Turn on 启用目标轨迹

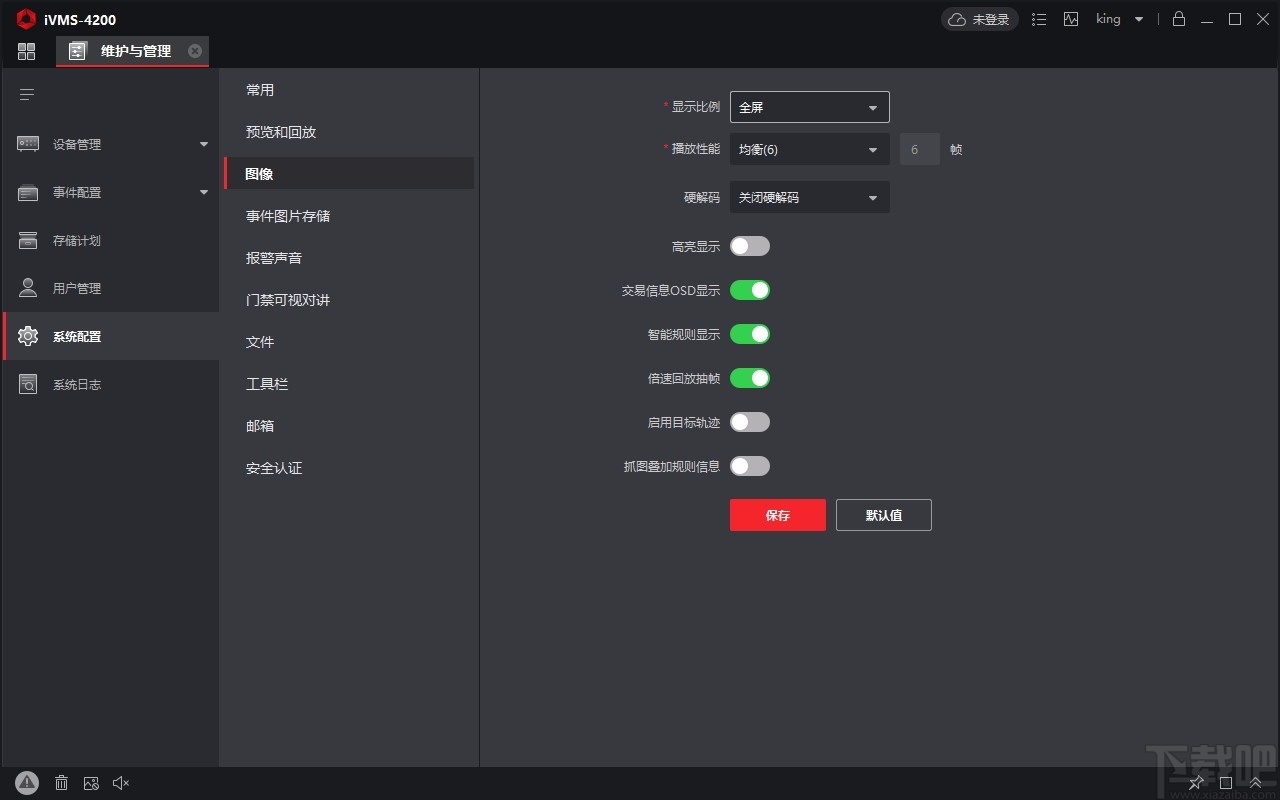pyautogui.click(x=750, y=422)
